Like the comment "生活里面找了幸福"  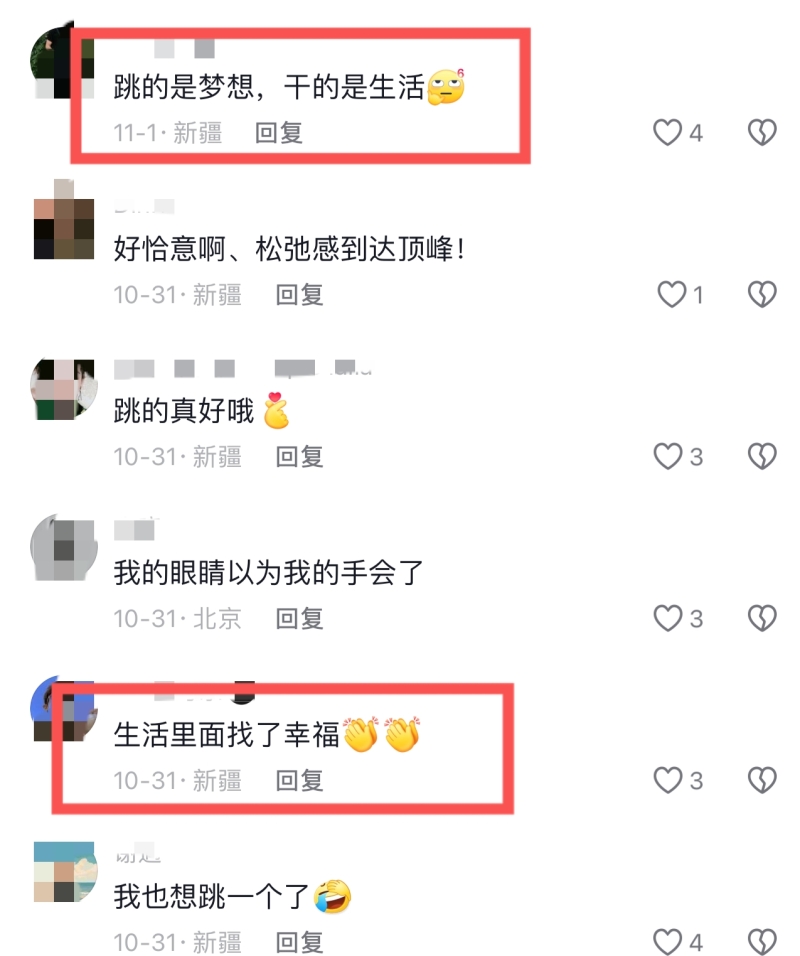click(667, 780)
